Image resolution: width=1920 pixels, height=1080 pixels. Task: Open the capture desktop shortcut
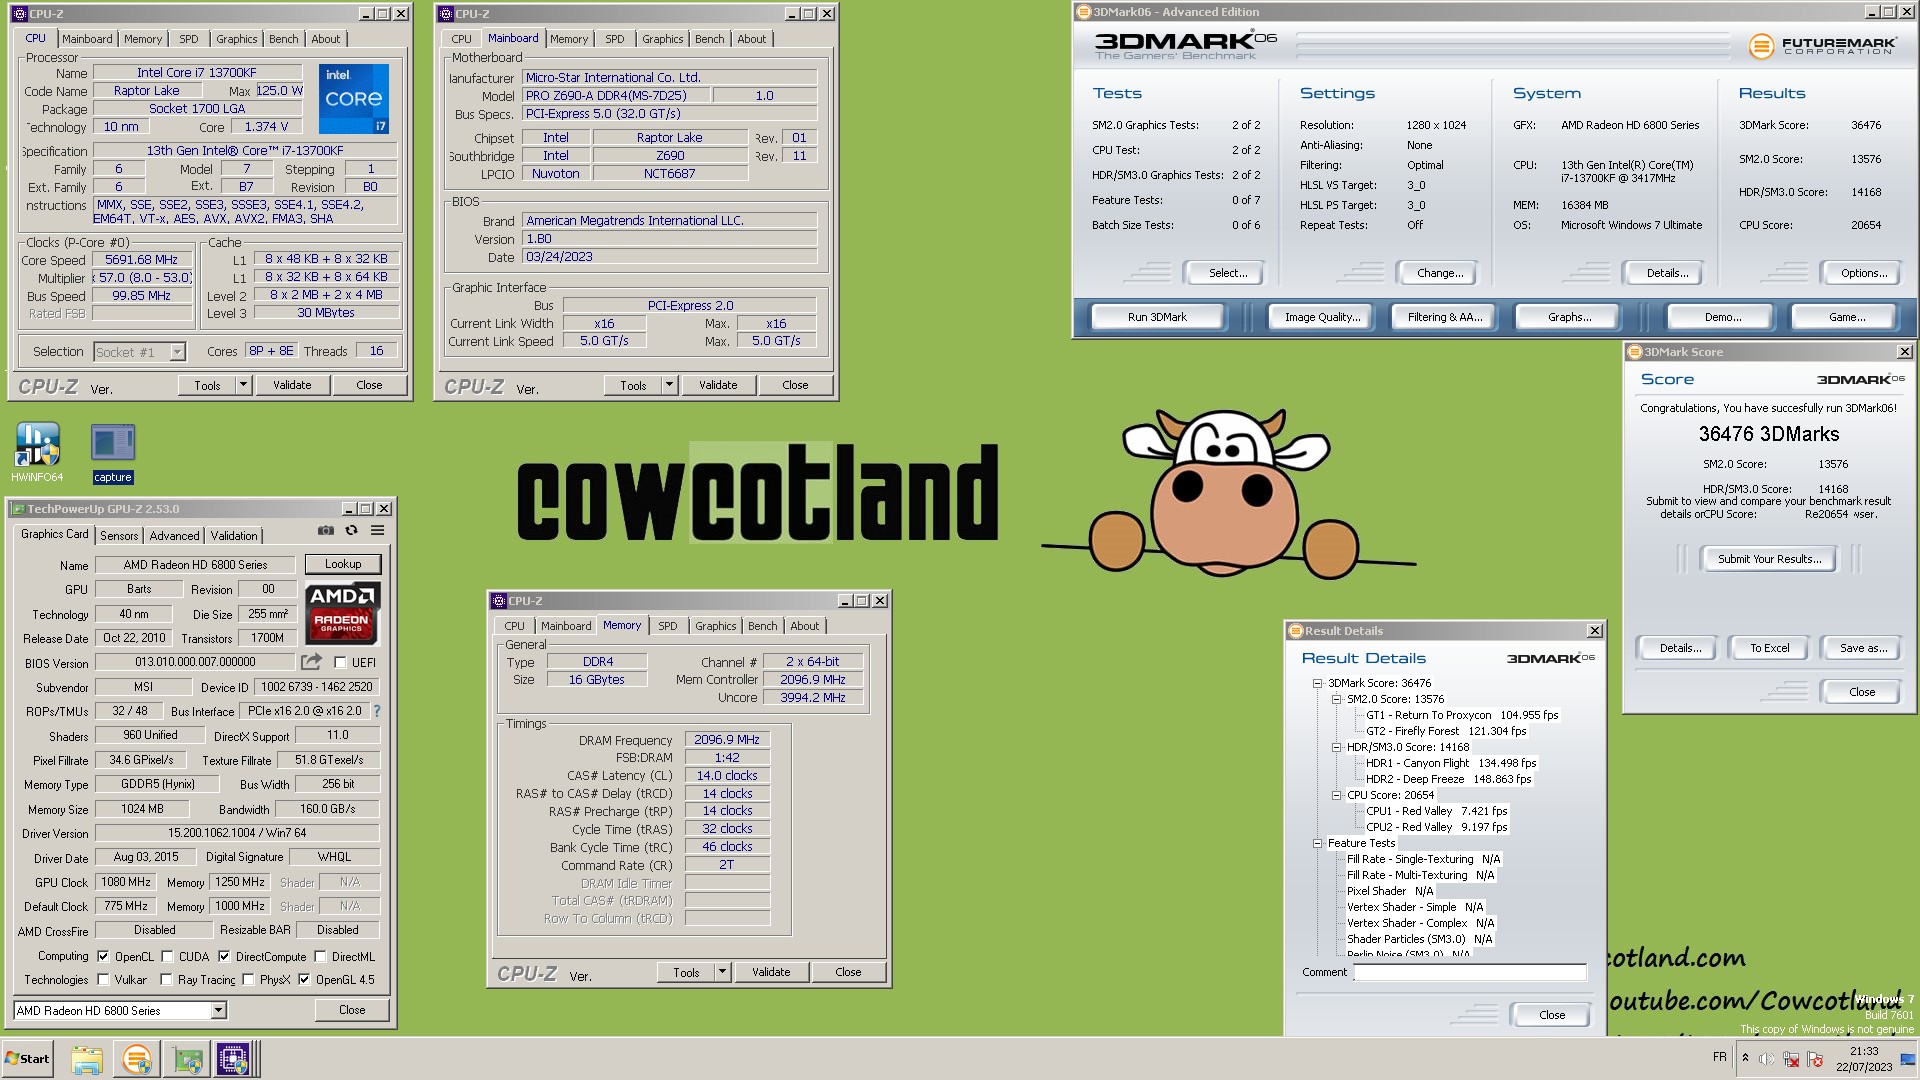[x=112, y=452]
